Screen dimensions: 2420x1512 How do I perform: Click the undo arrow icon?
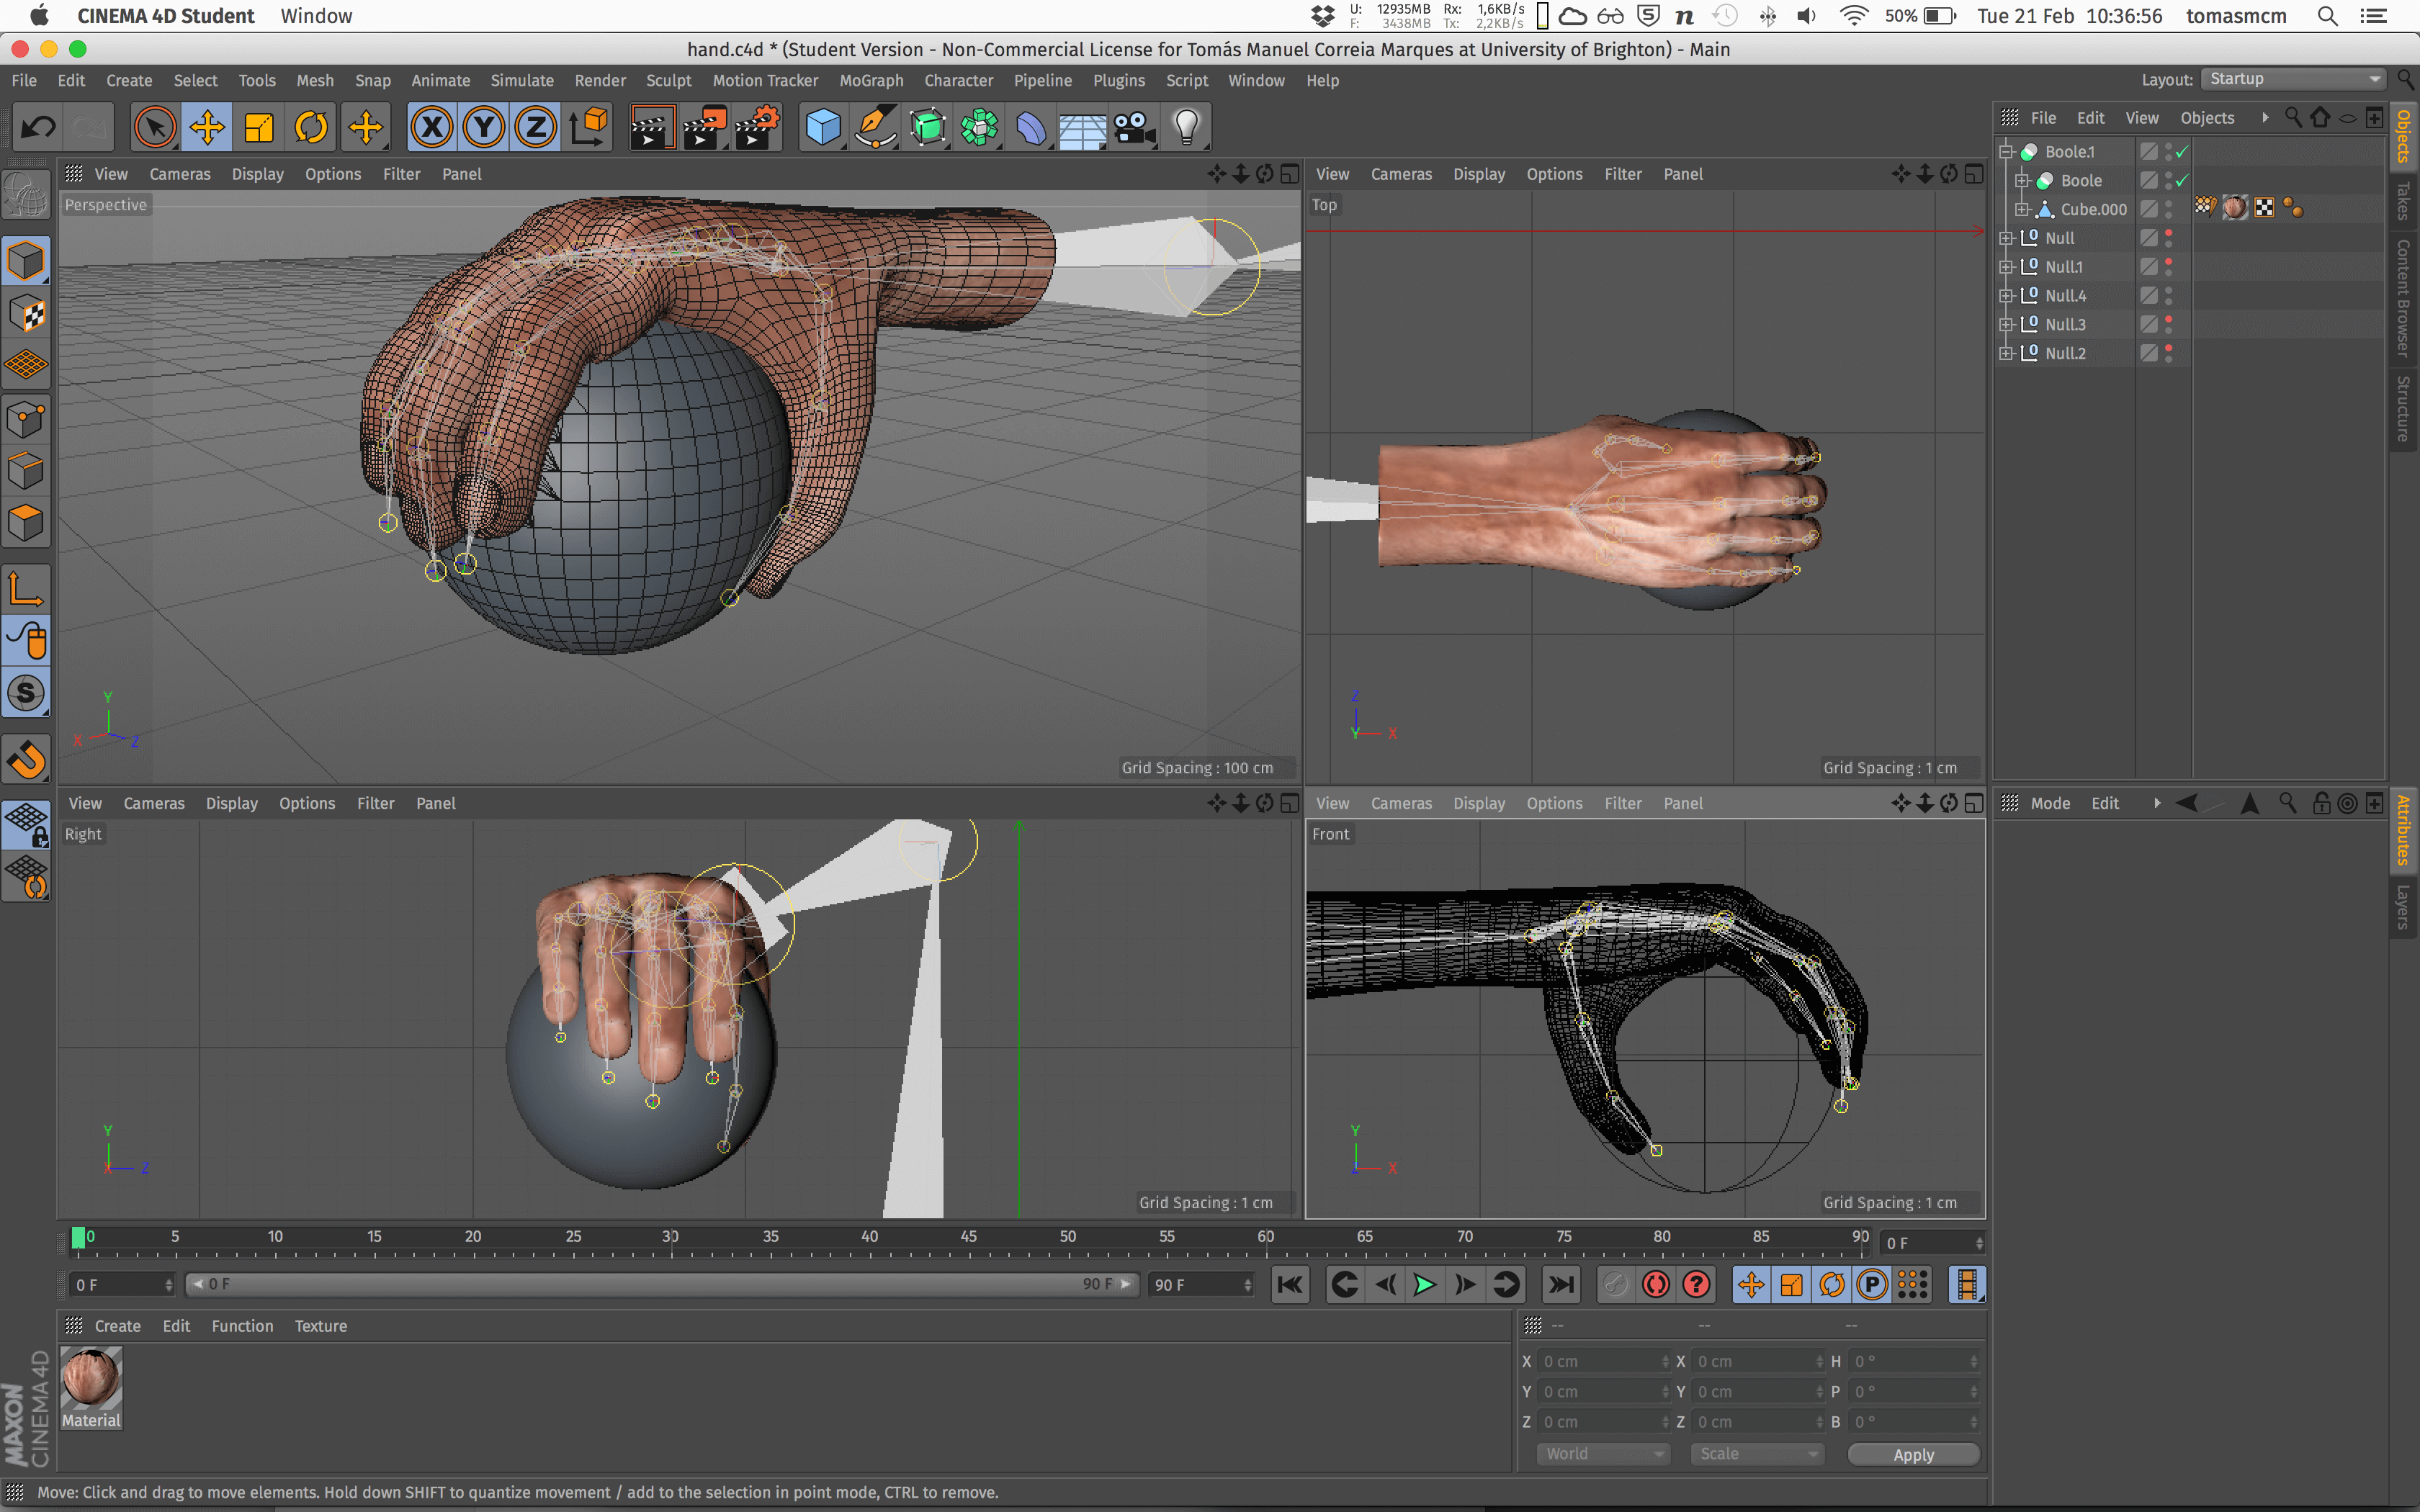39,127
